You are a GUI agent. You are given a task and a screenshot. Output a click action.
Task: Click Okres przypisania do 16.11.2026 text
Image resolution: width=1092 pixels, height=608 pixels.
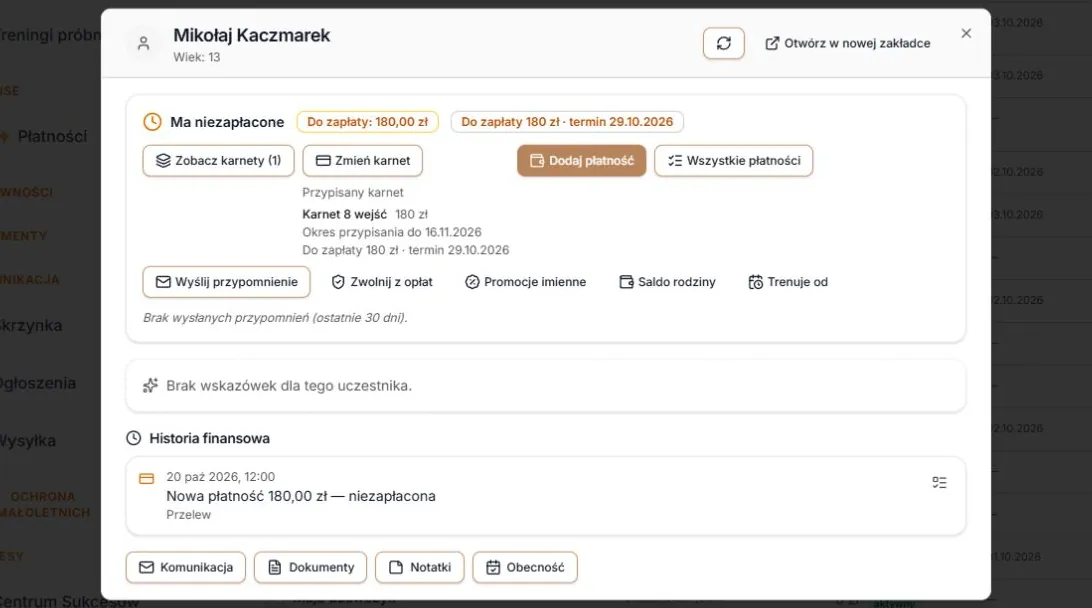pos(391,233)
